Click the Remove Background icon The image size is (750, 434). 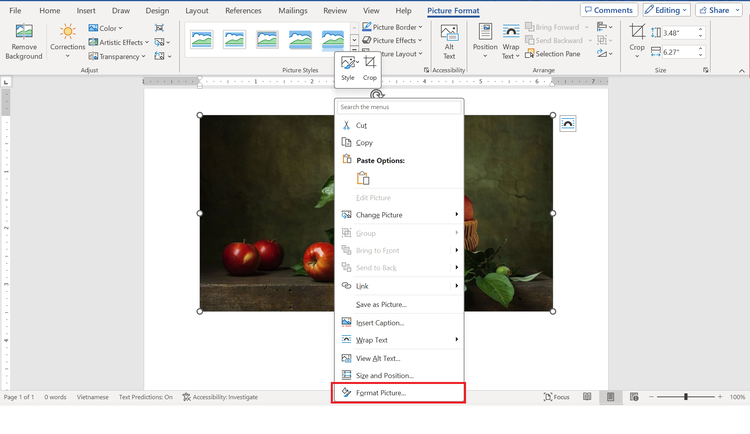click(x=24, y=32)
